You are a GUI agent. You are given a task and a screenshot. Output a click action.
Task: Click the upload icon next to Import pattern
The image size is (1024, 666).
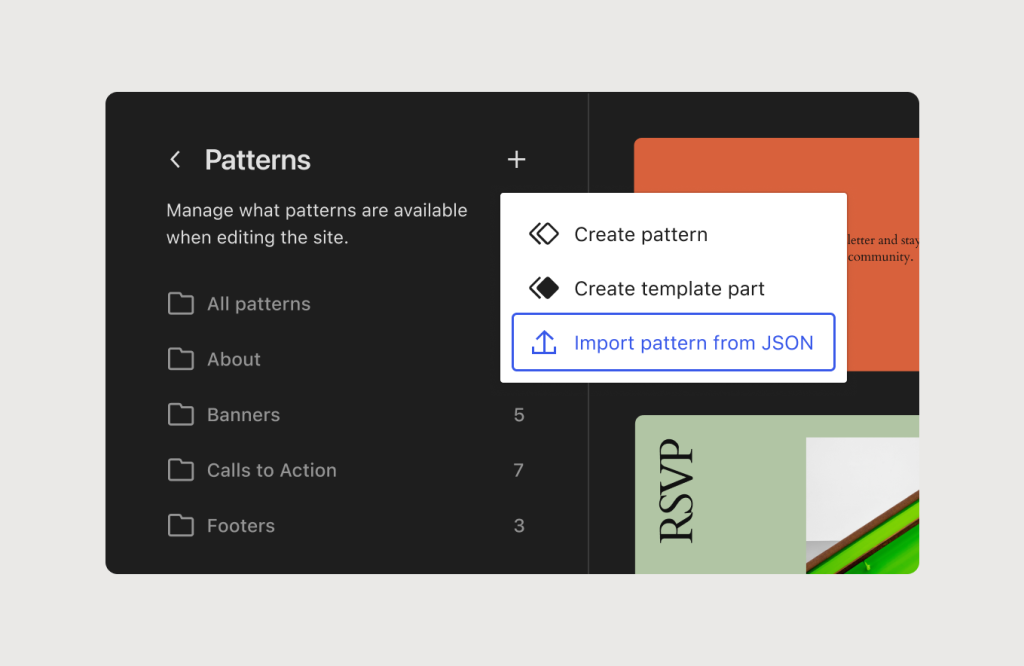click(x=543, y=342)
